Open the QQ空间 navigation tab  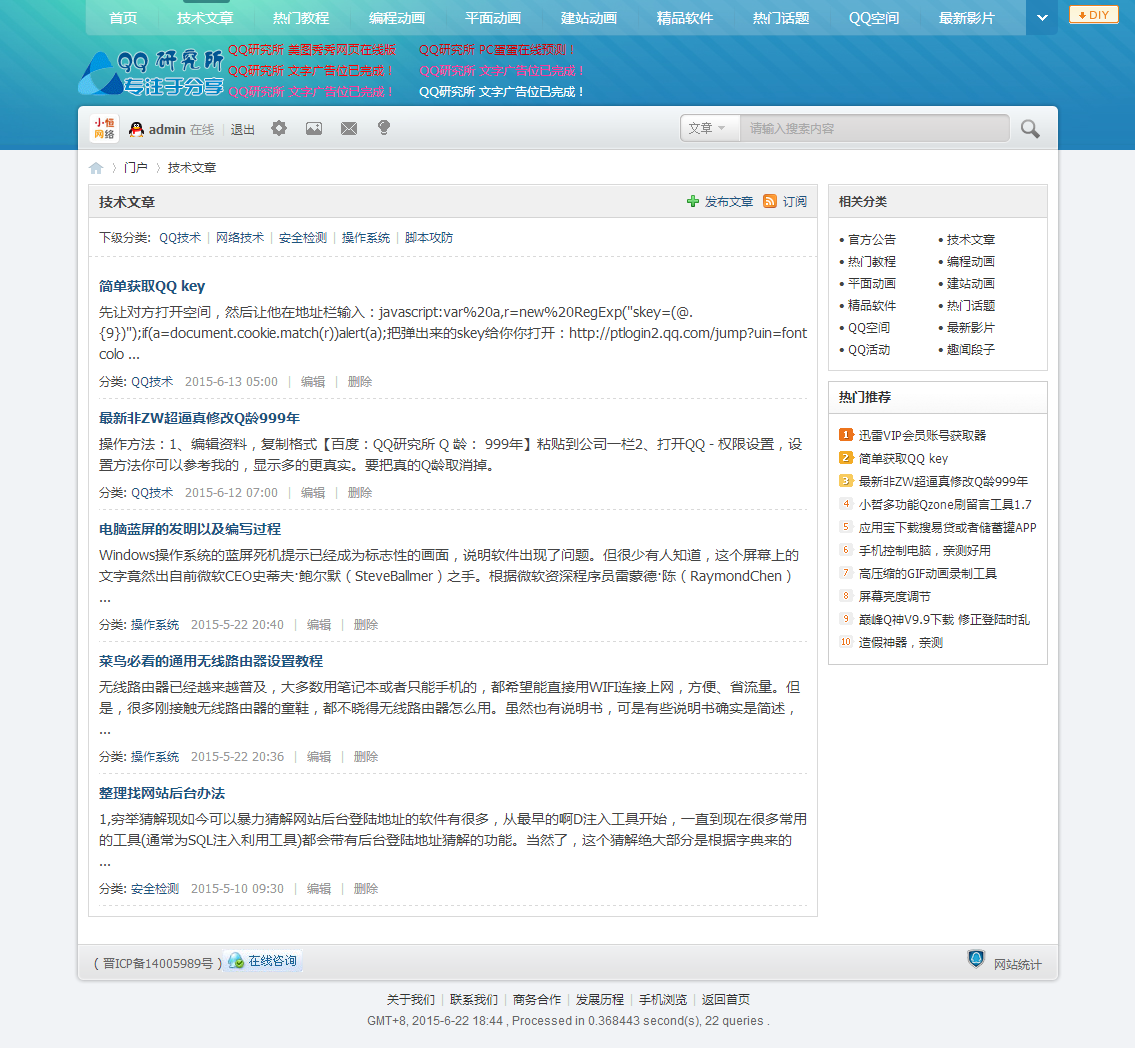(x=874, y=18)
